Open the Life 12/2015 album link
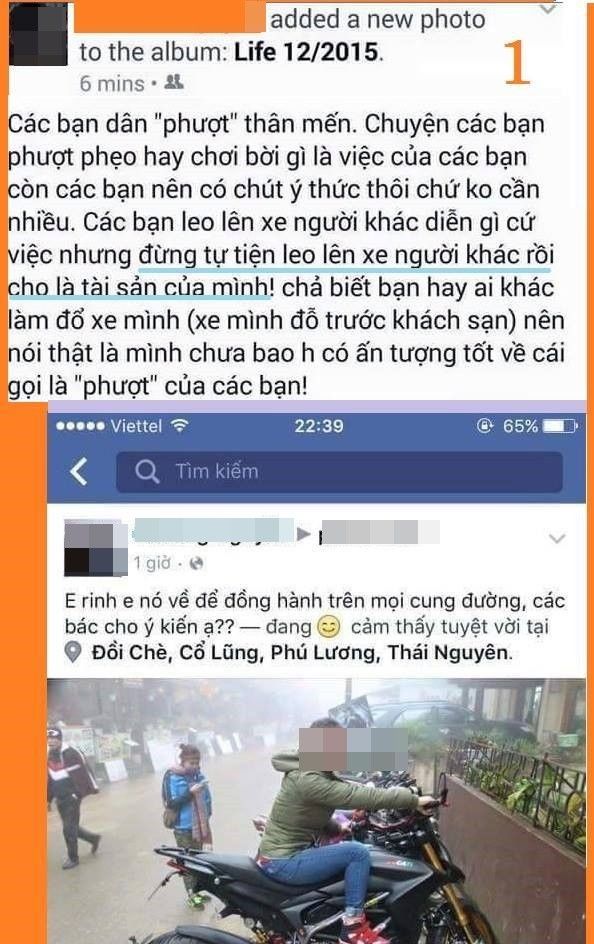The height and width of the screenshot is (944, 594). point(307,52)
